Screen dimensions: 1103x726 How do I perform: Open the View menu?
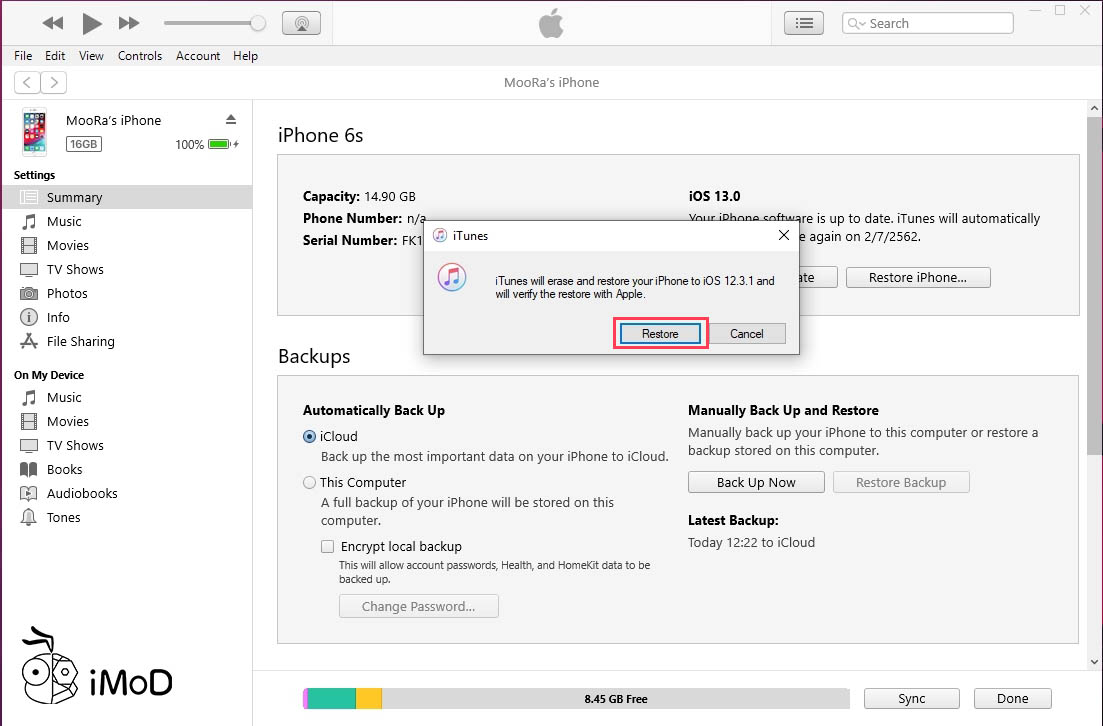click(x=91, y=56)
